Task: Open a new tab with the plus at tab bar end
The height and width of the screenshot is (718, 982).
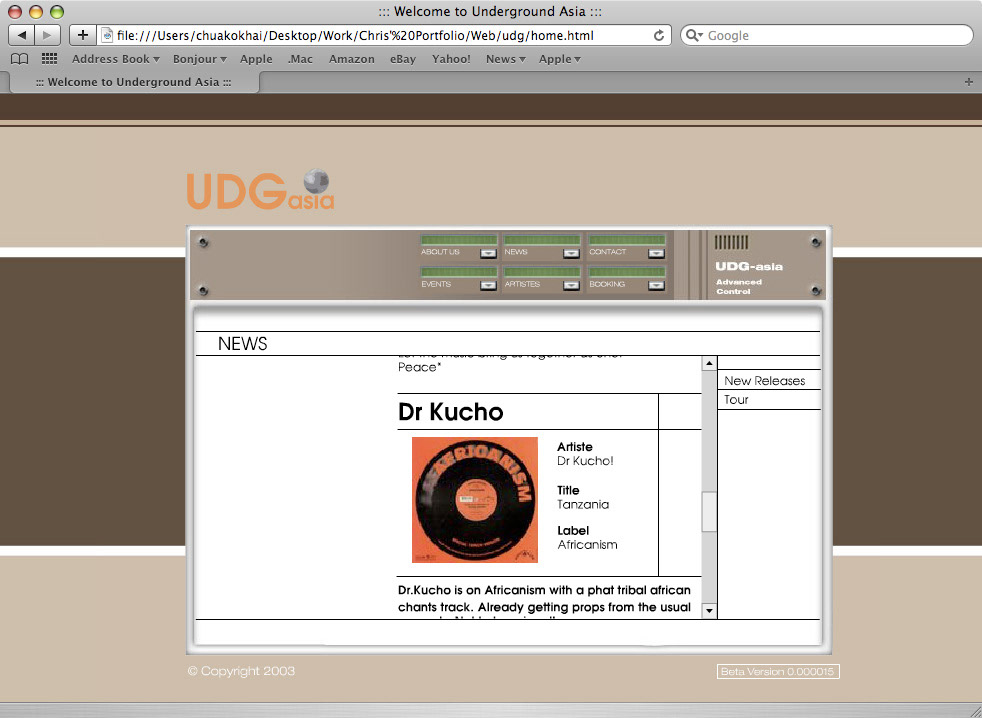Action: click(969, 82)
